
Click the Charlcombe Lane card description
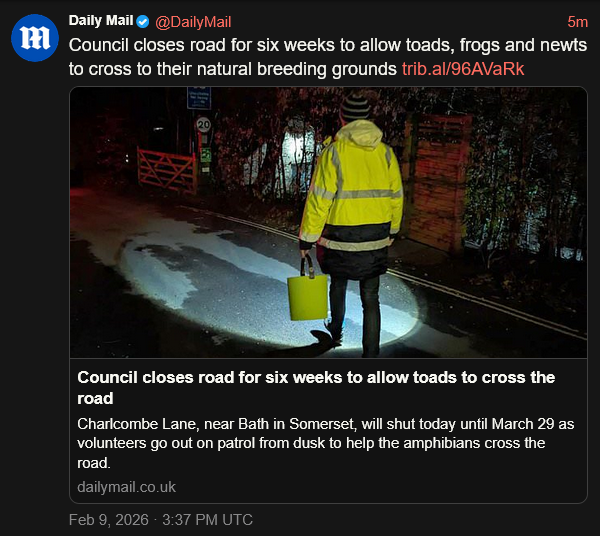pyautogui.click(x=326, y=443)
